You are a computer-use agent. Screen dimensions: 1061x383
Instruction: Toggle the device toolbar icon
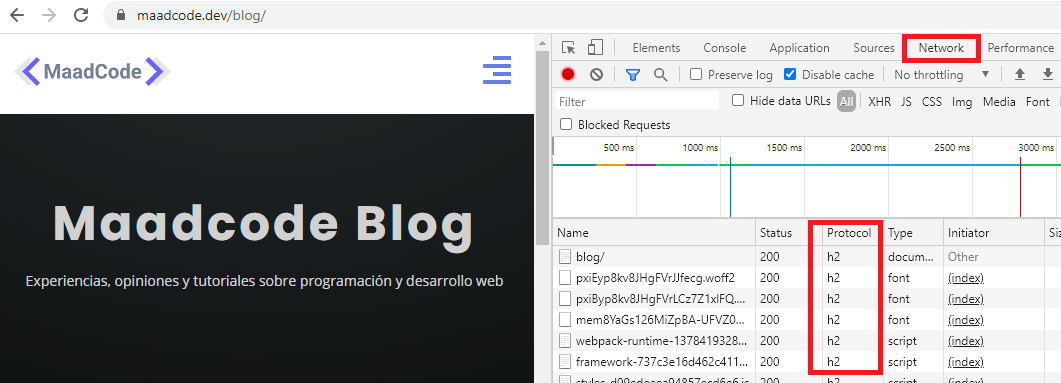[595, 47]
